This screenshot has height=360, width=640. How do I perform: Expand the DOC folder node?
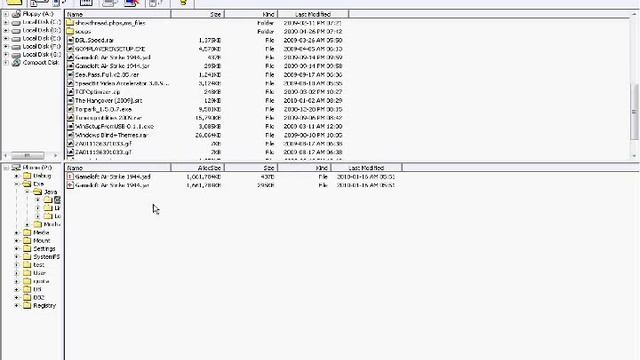pos(17,297)
